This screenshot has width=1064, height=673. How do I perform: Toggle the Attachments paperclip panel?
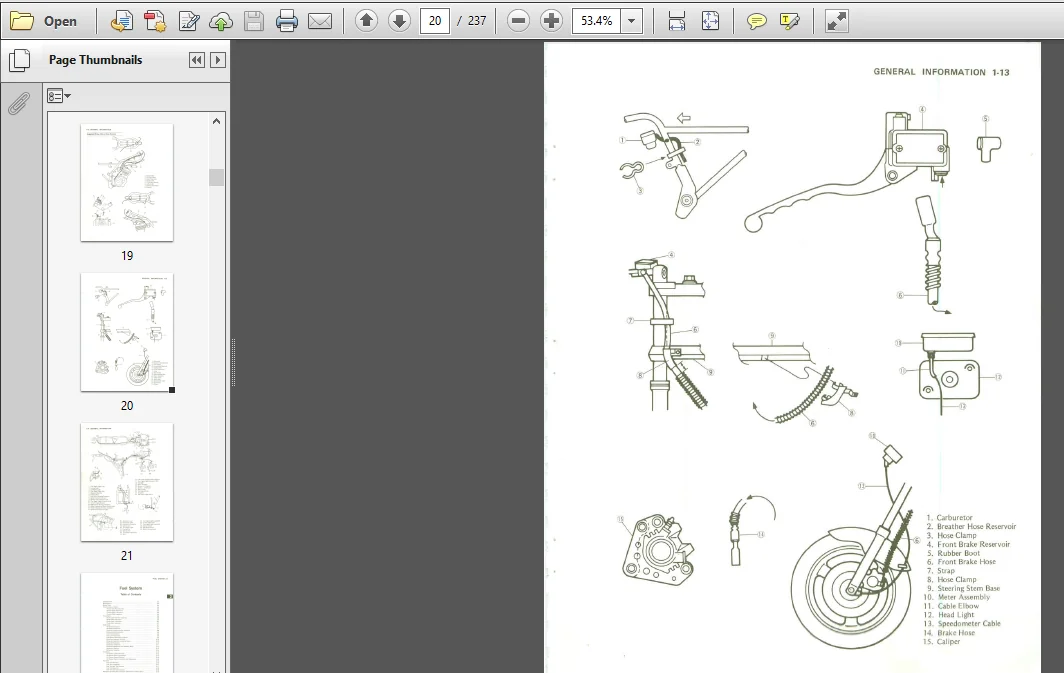(x=19, y=104)
